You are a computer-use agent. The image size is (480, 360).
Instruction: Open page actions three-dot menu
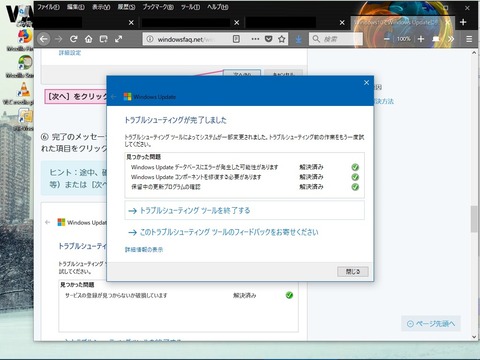(x=255, y=39)
